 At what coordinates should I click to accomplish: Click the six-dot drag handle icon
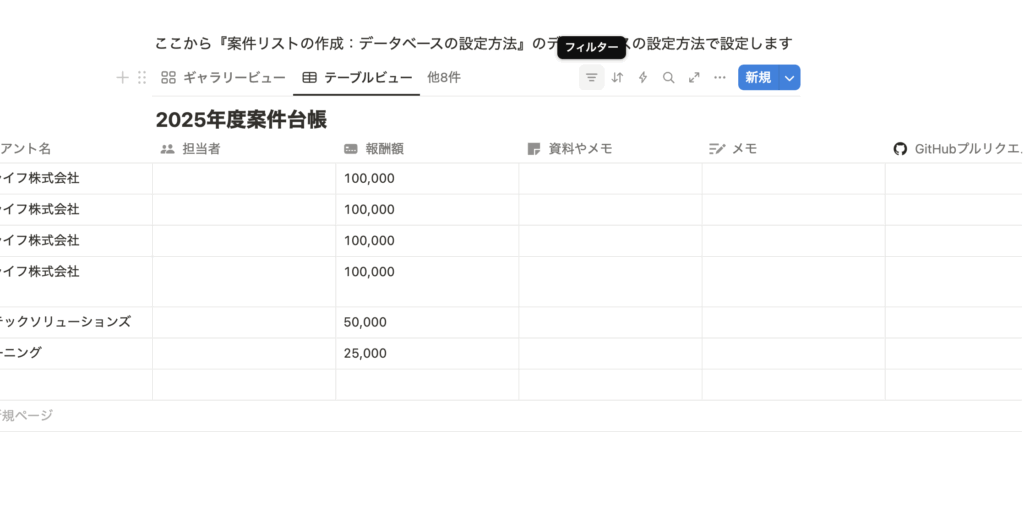click(142, 77)
